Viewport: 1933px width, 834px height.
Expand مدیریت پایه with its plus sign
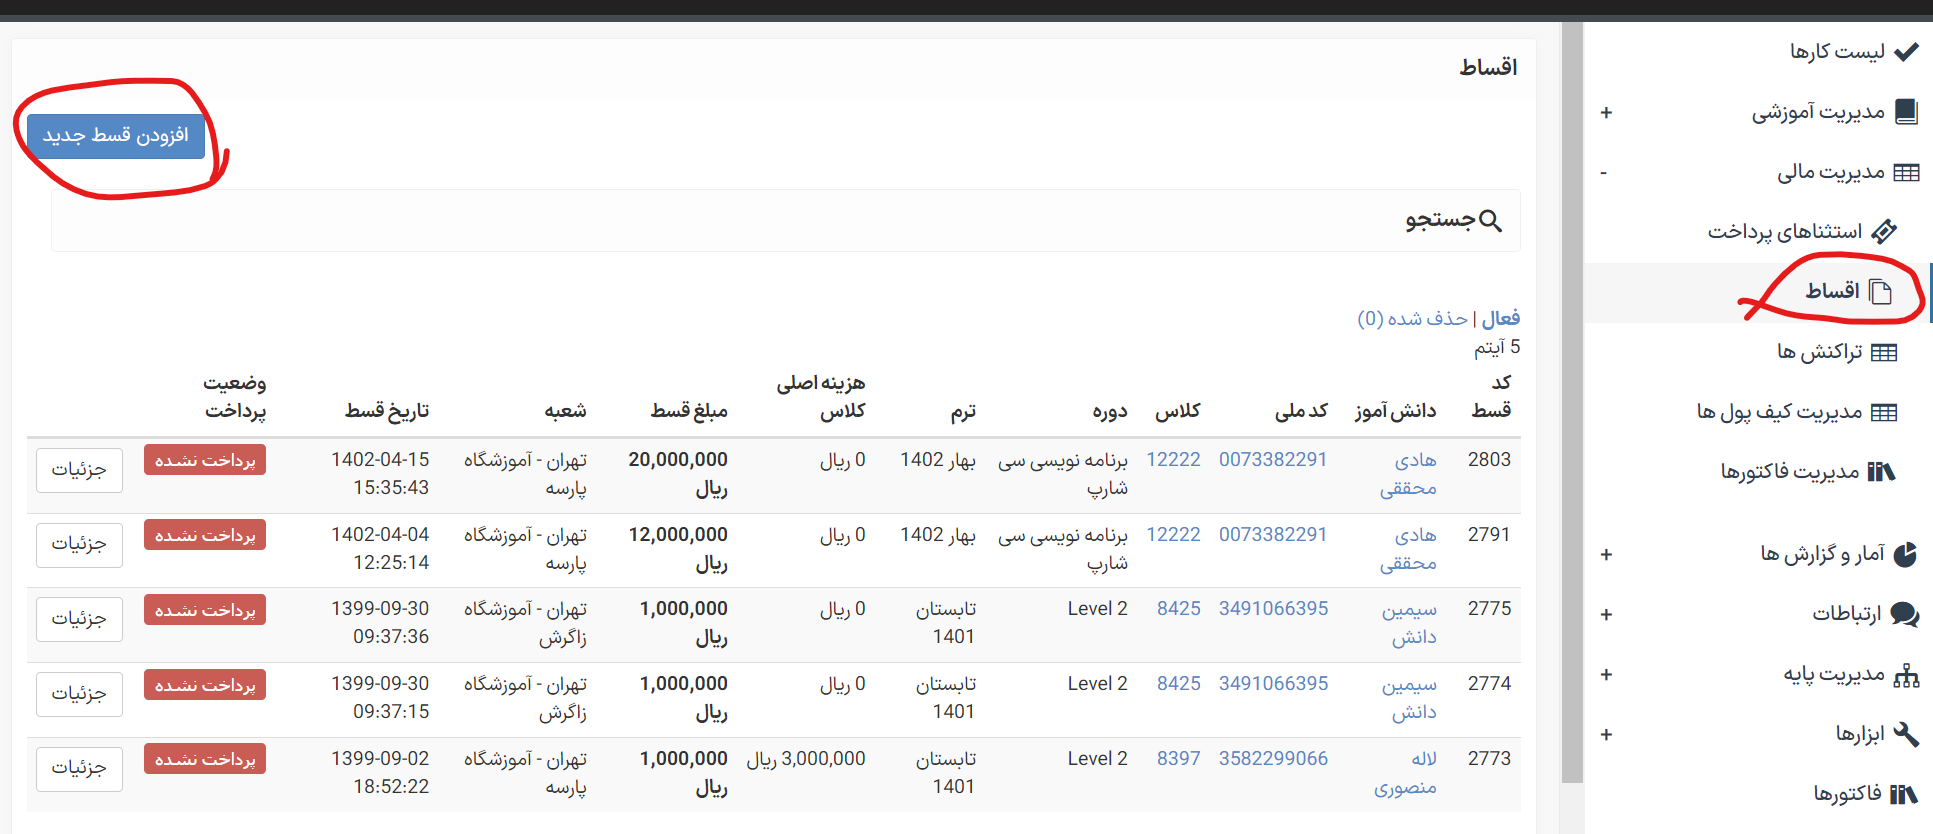pos(1606,675)
